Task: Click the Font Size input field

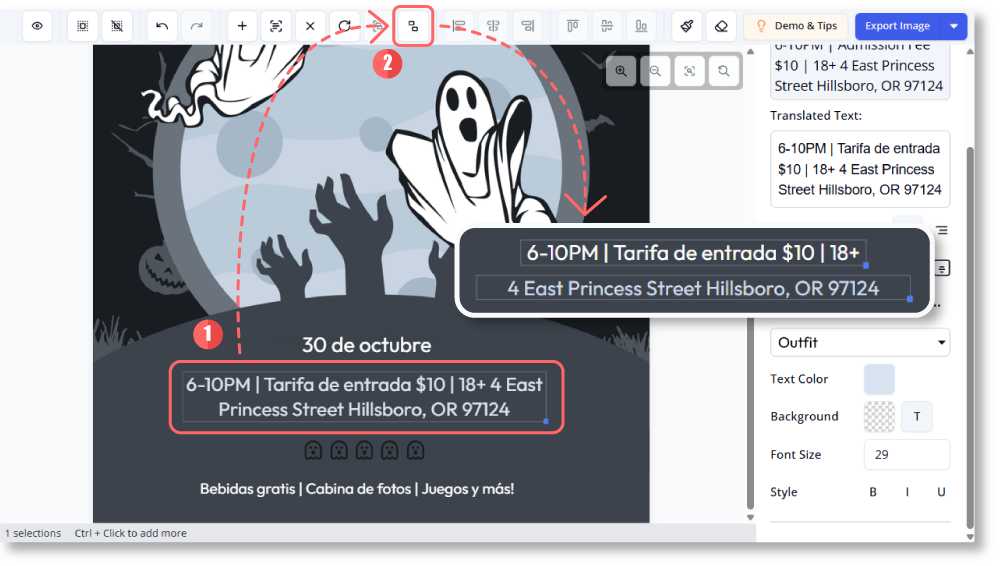Action: click(906, 454)
